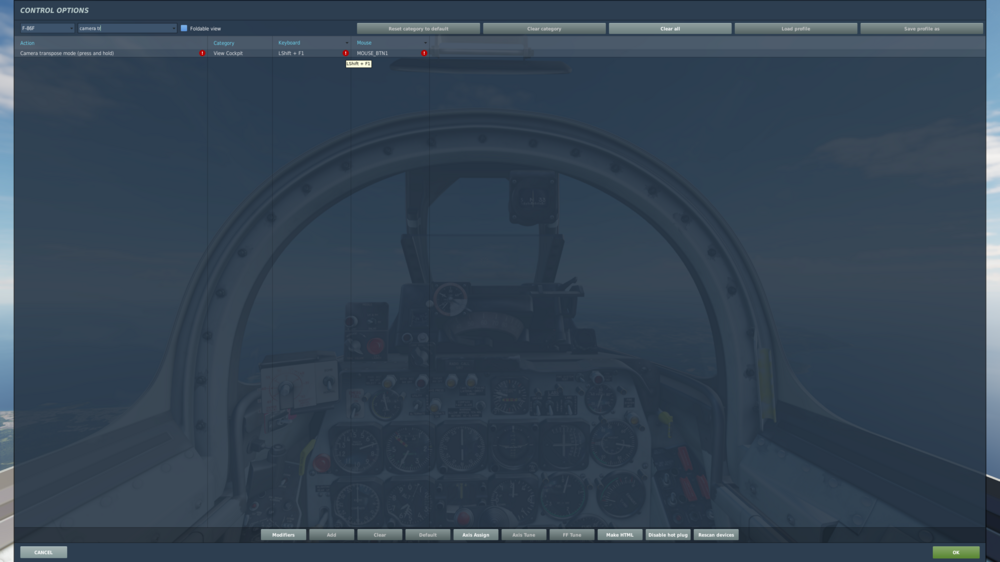Click the Axis Assign button

pyautogui.click(x=476, y=535)
